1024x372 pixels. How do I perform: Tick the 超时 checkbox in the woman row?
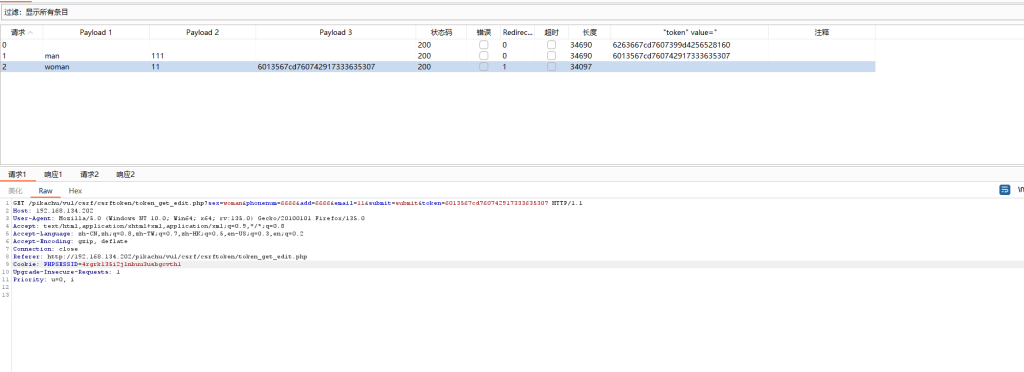click(x=552, y=67)
